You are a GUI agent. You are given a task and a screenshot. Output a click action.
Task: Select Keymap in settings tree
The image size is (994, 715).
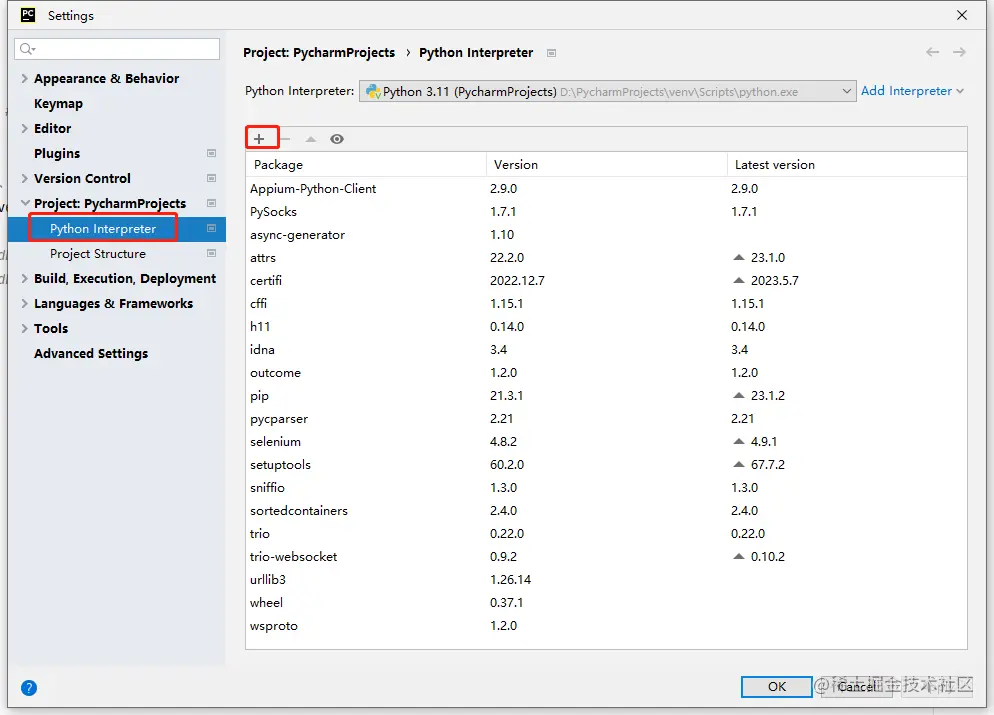pos(58,103)
